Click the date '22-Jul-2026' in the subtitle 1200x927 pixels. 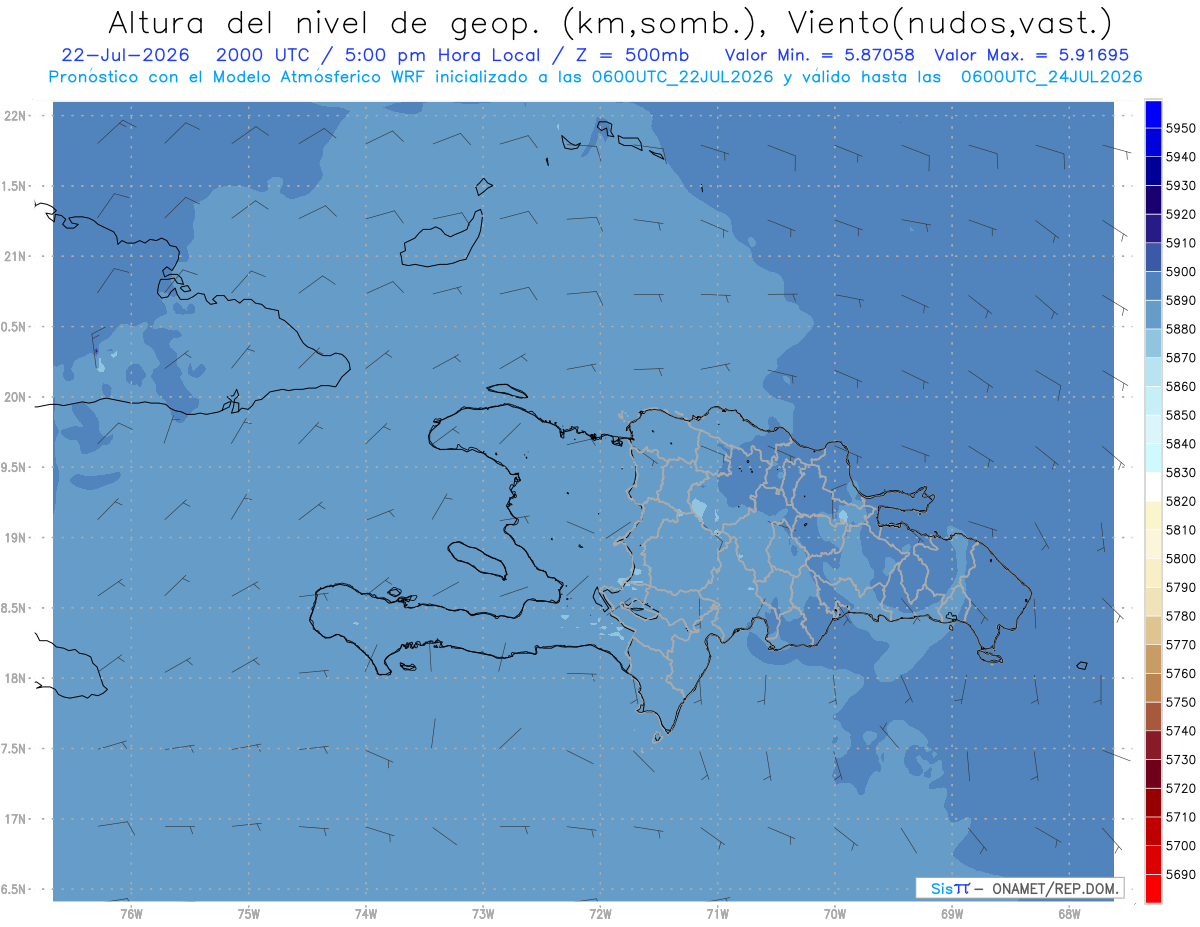click(x=126, y=55)
